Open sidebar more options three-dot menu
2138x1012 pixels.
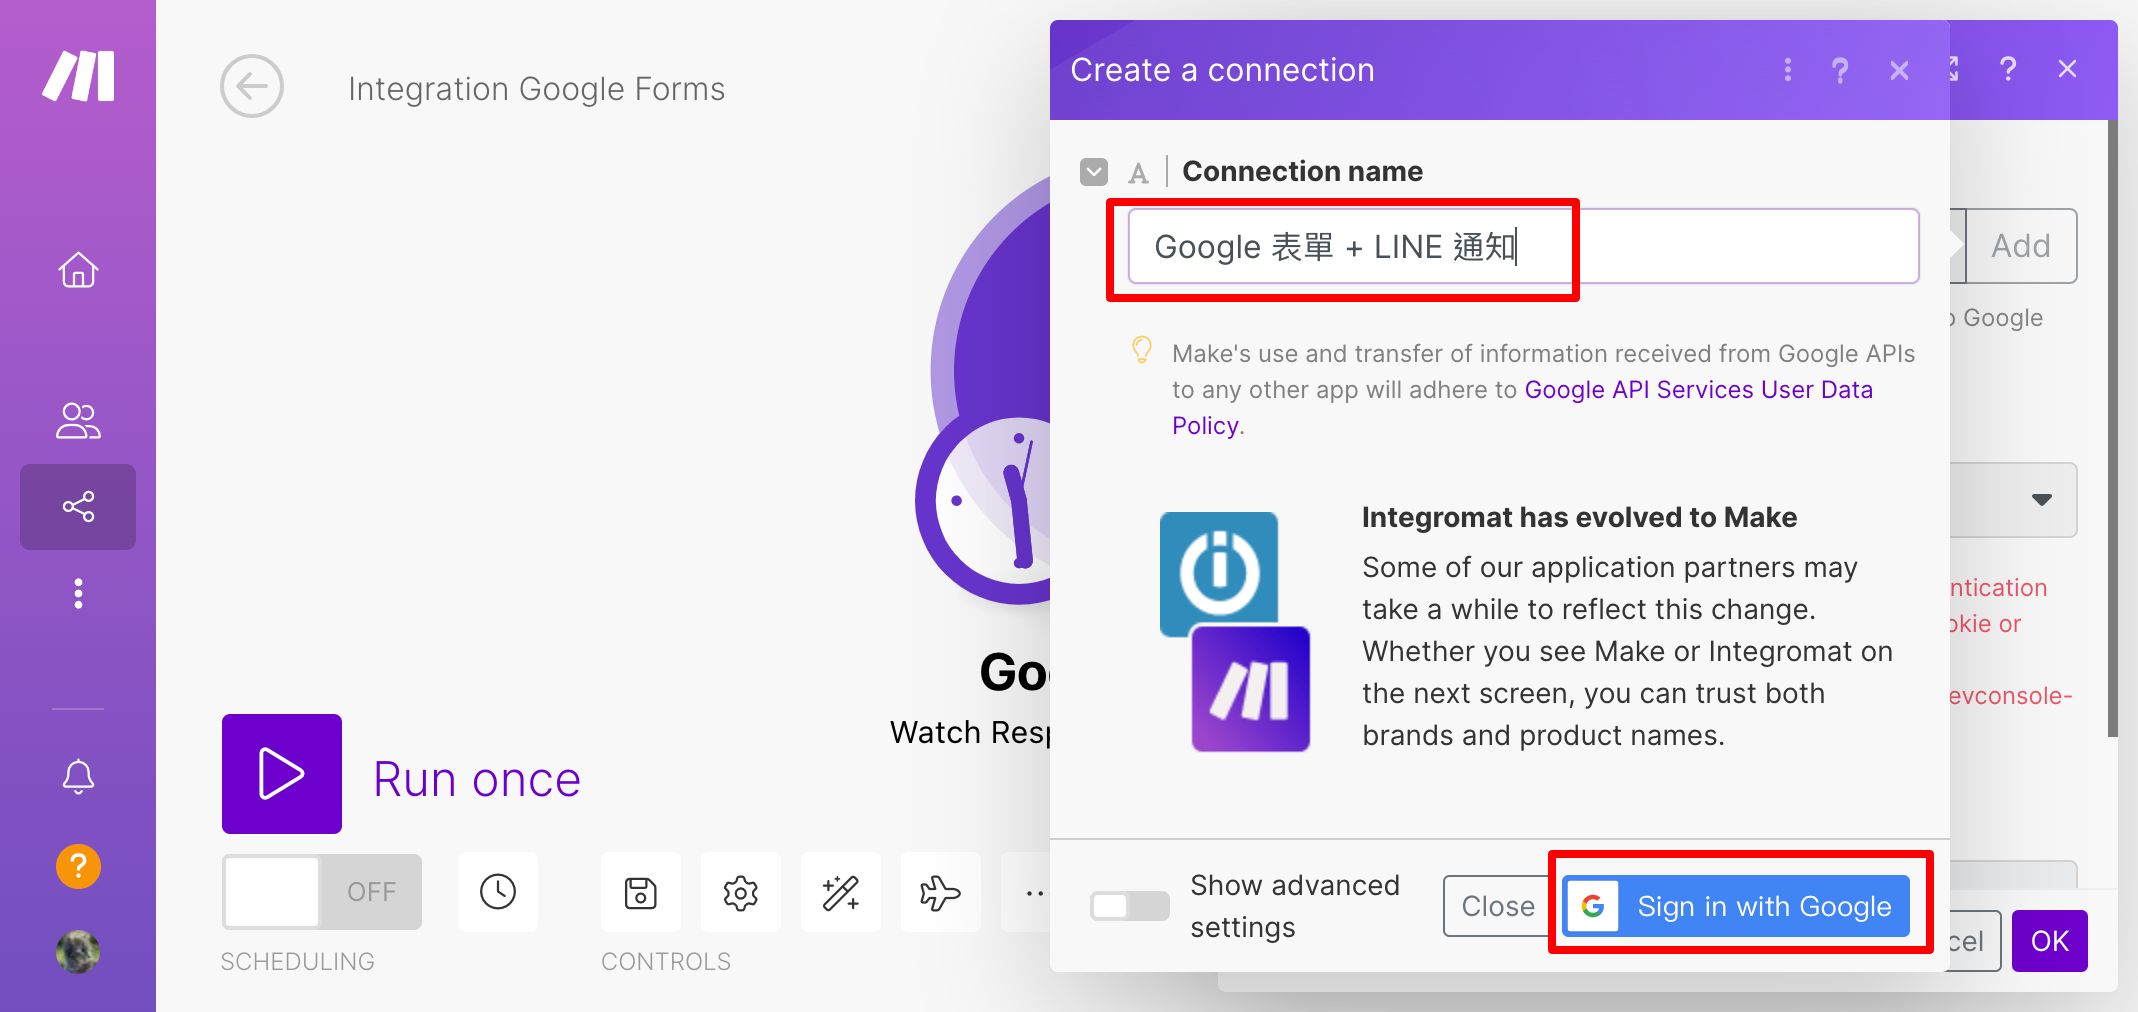pyautogui.click(x=78, y=593)
